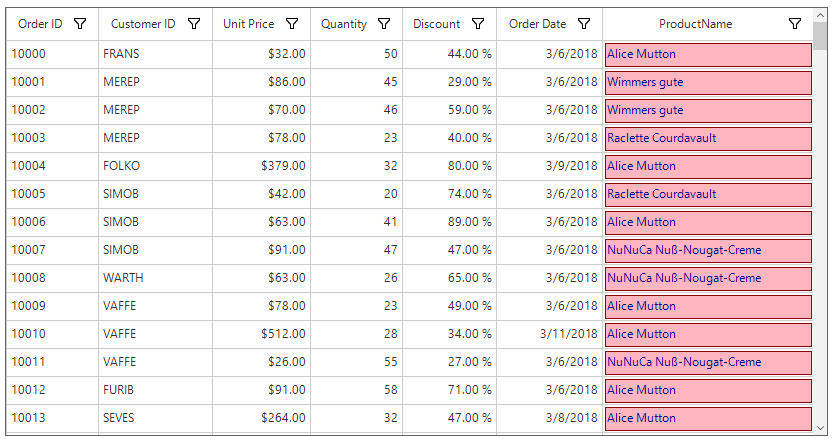Select unit price $264.00
The height and width of the screenshot is (439, 832).
coord(262,418)
